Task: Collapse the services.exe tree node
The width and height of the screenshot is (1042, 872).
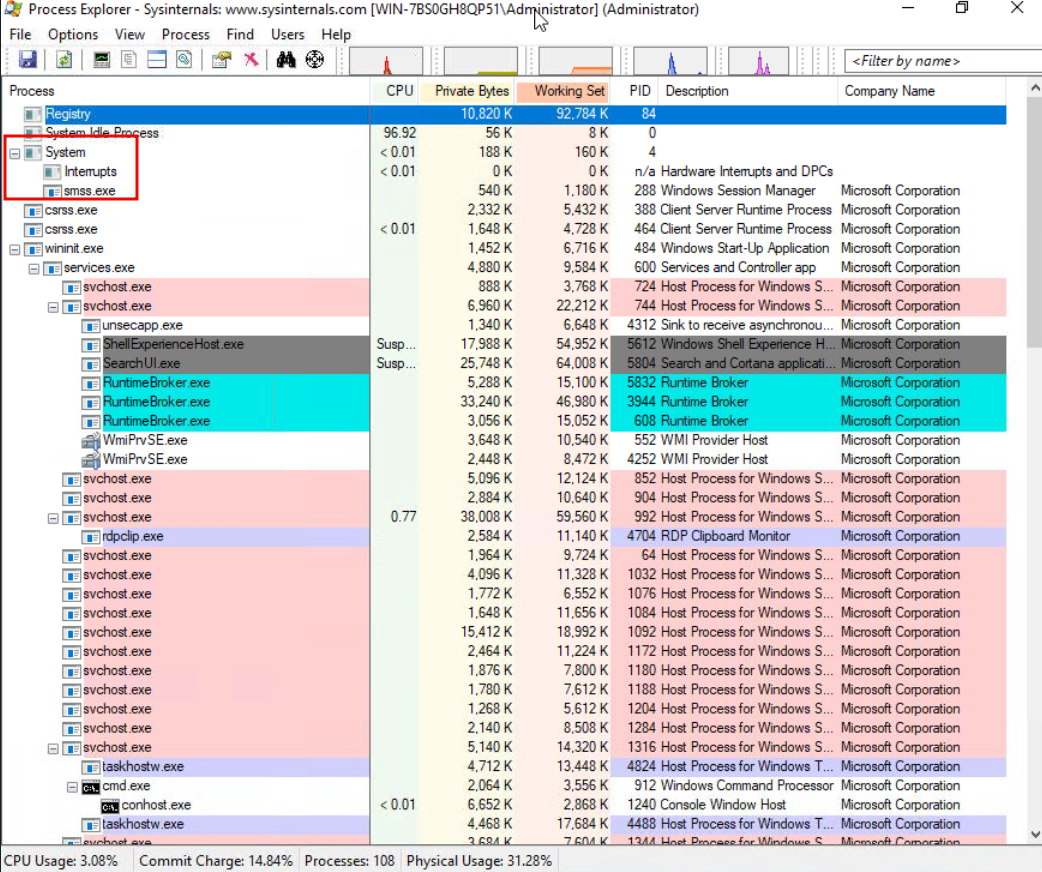Action: point(34,268)
